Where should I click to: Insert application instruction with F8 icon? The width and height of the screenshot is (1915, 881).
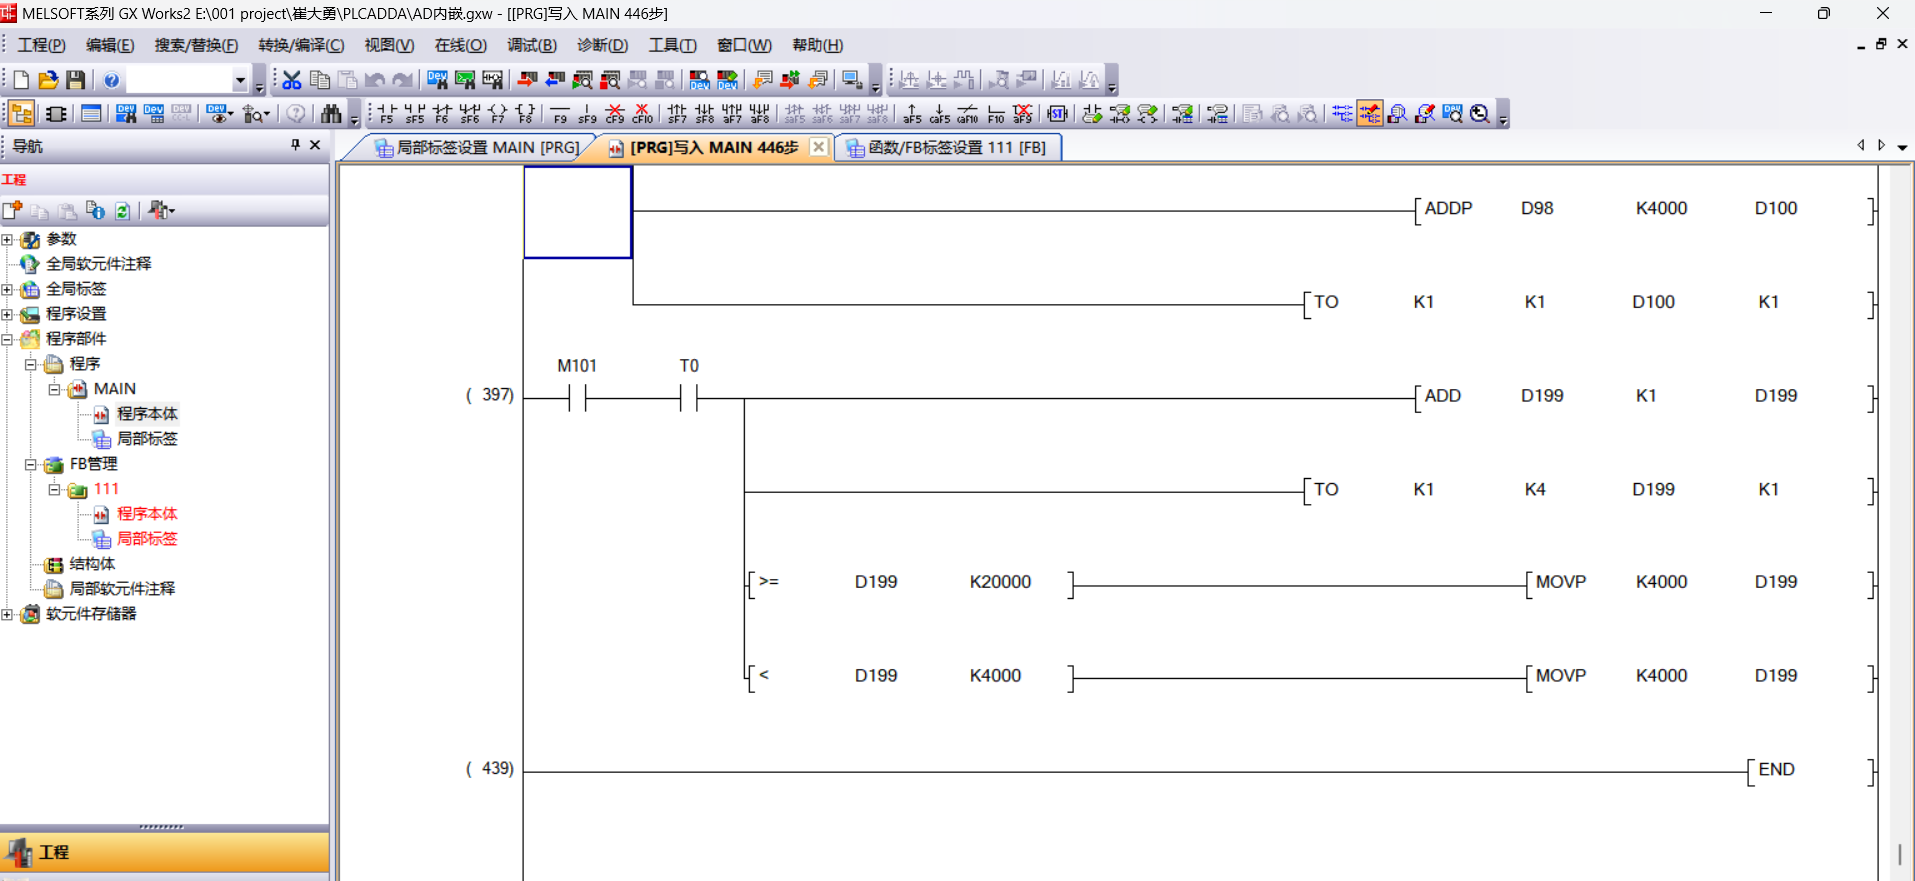(x=526, y=114)
